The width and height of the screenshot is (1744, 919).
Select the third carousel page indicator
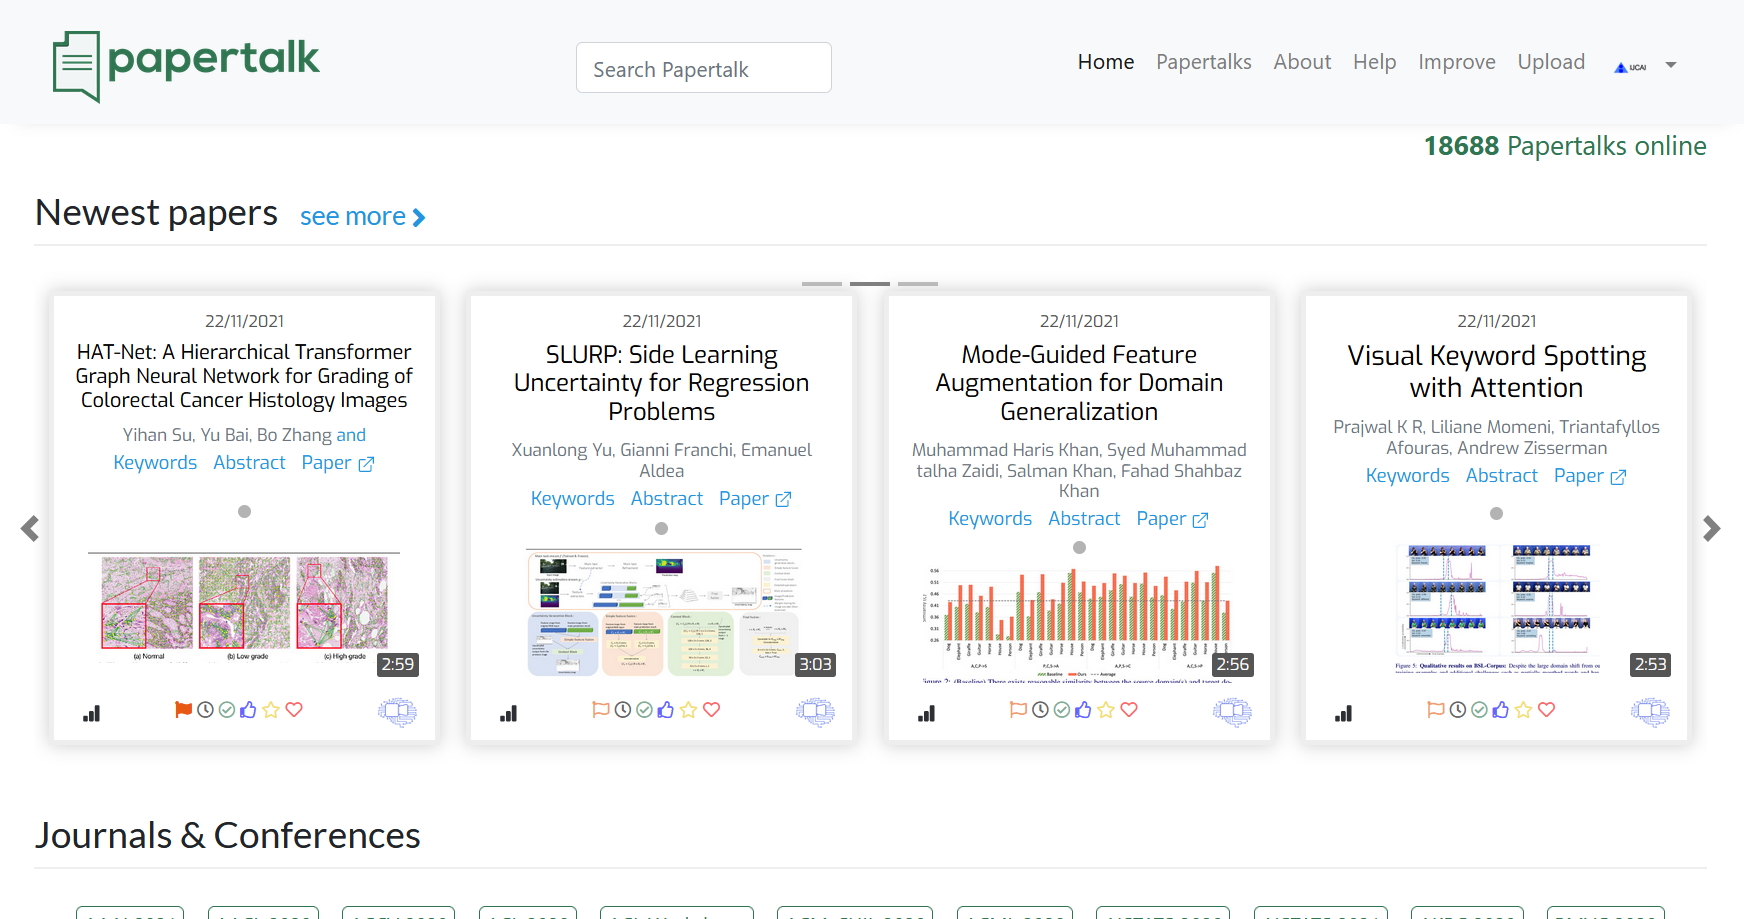[917, 284]
